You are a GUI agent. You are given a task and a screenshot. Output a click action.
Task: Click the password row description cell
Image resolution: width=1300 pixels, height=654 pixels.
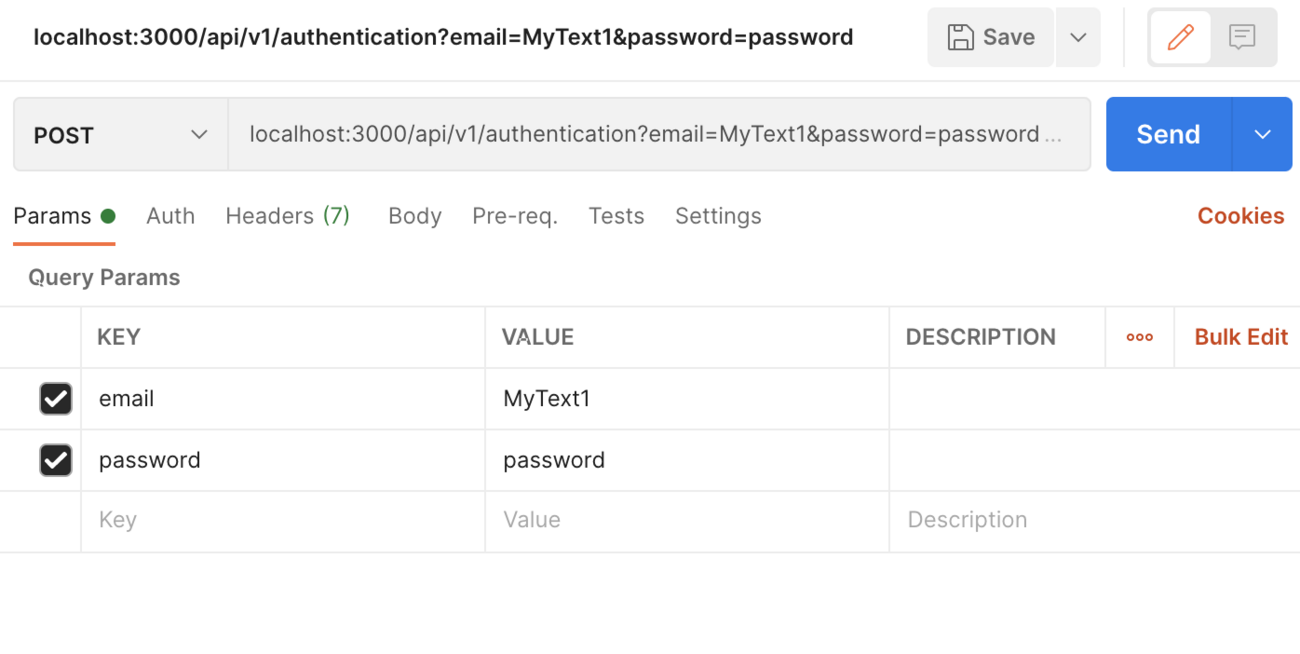(1095, 460)
